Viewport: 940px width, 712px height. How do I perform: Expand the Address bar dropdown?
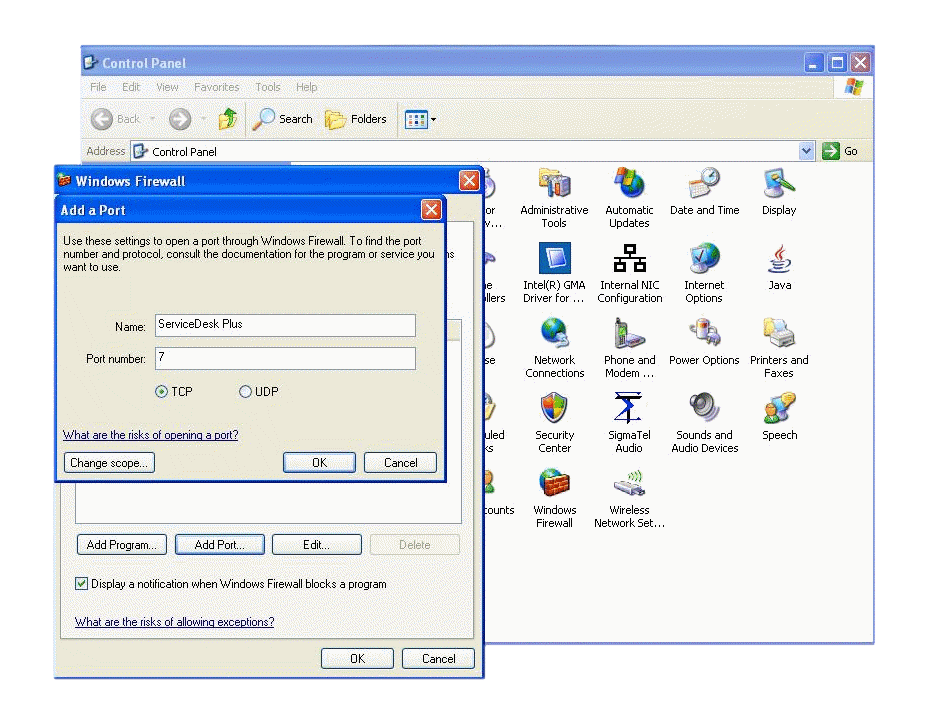pyautogui.click(x=806, y=151)
